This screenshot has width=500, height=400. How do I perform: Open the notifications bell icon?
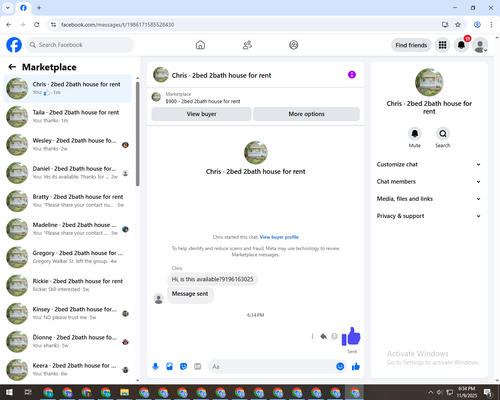click(461, 45)
